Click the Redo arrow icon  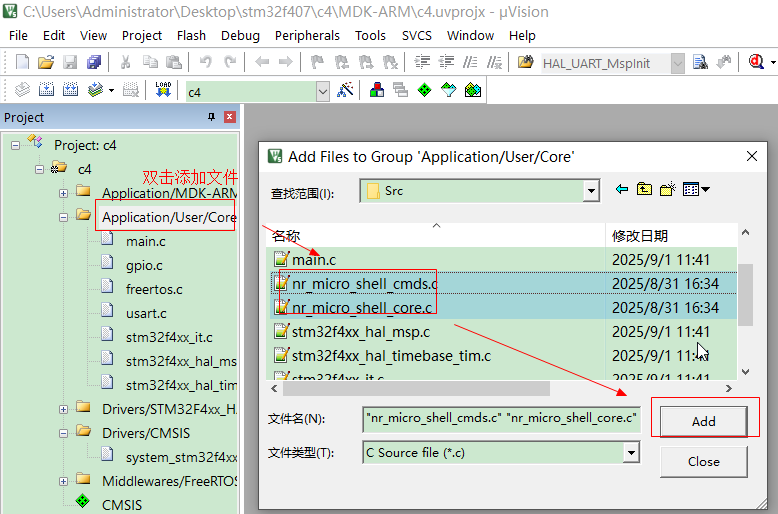[x=230, y=63]
